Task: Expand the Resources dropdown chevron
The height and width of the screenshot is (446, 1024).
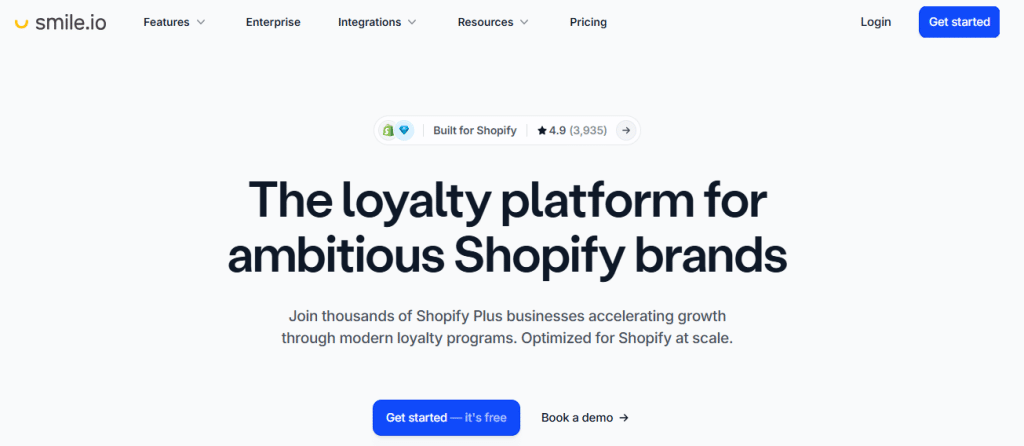Action: click(x=525, y=22)
